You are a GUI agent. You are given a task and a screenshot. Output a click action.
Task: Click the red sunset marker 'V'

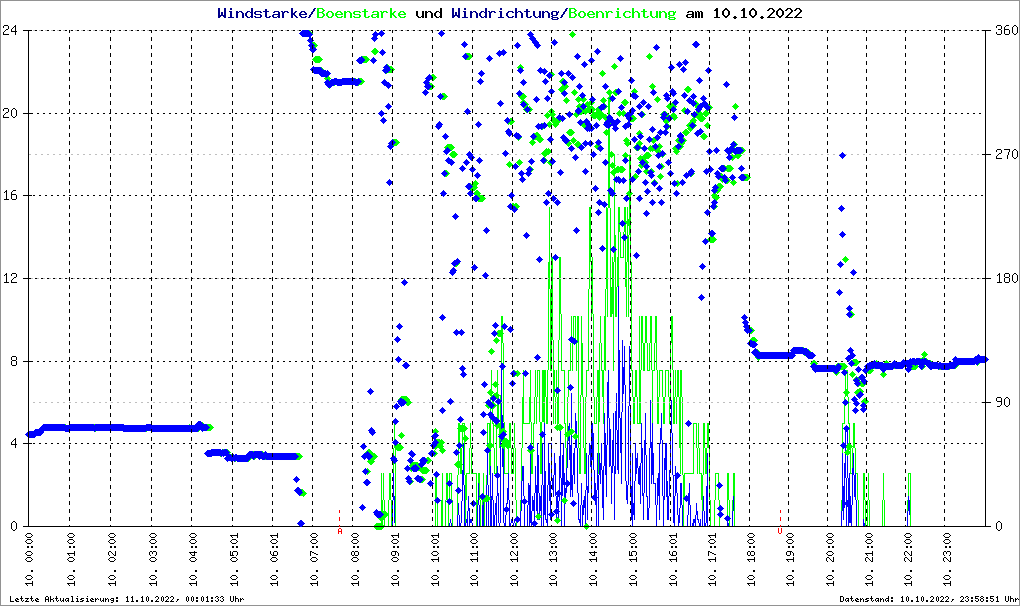(780, 531)
